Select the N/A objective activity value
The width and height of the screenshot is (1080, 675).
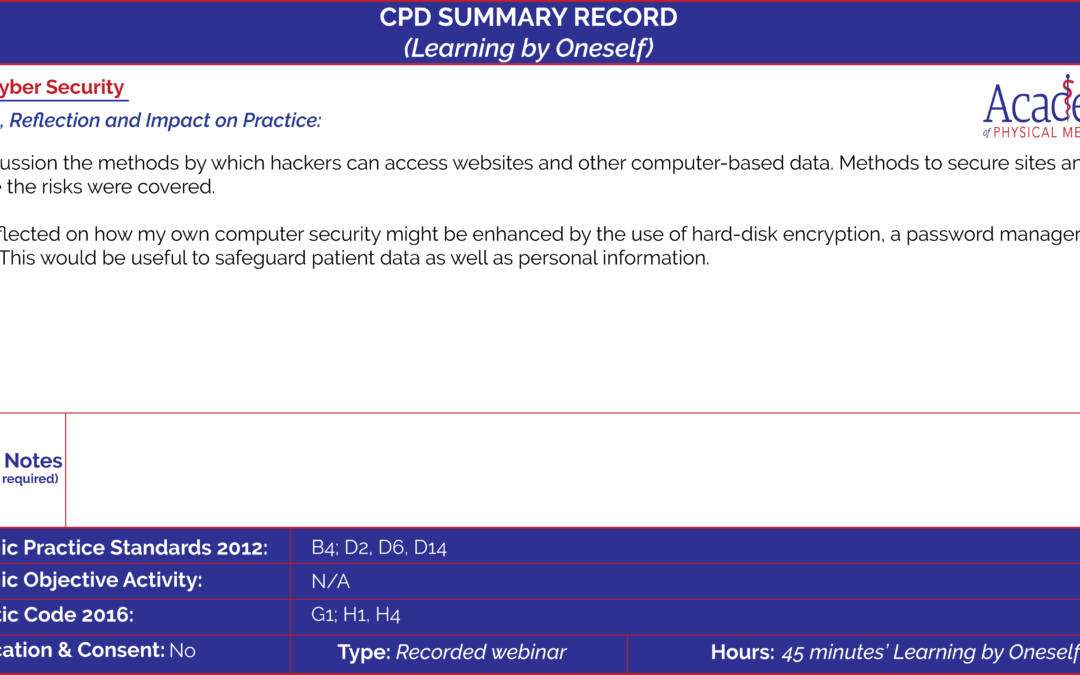(331, 581)
